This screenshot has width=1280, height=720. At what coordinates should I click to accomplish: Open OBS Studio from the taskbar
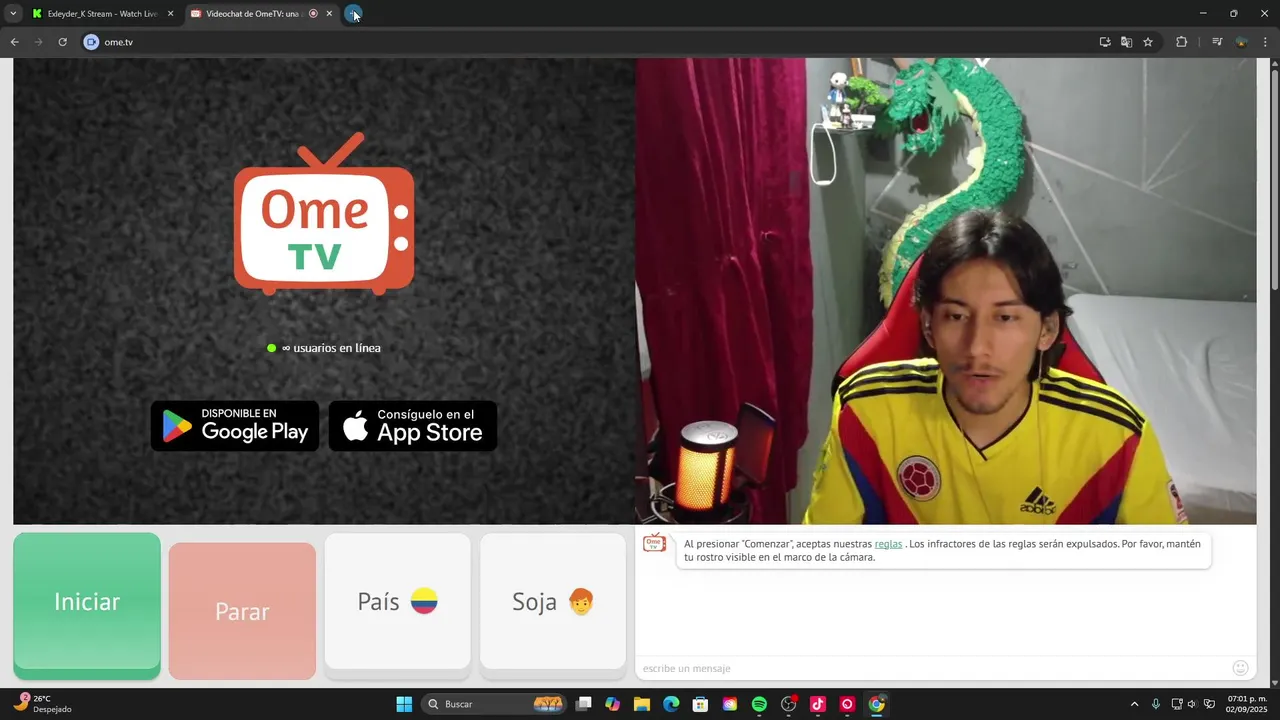(788, 704)
